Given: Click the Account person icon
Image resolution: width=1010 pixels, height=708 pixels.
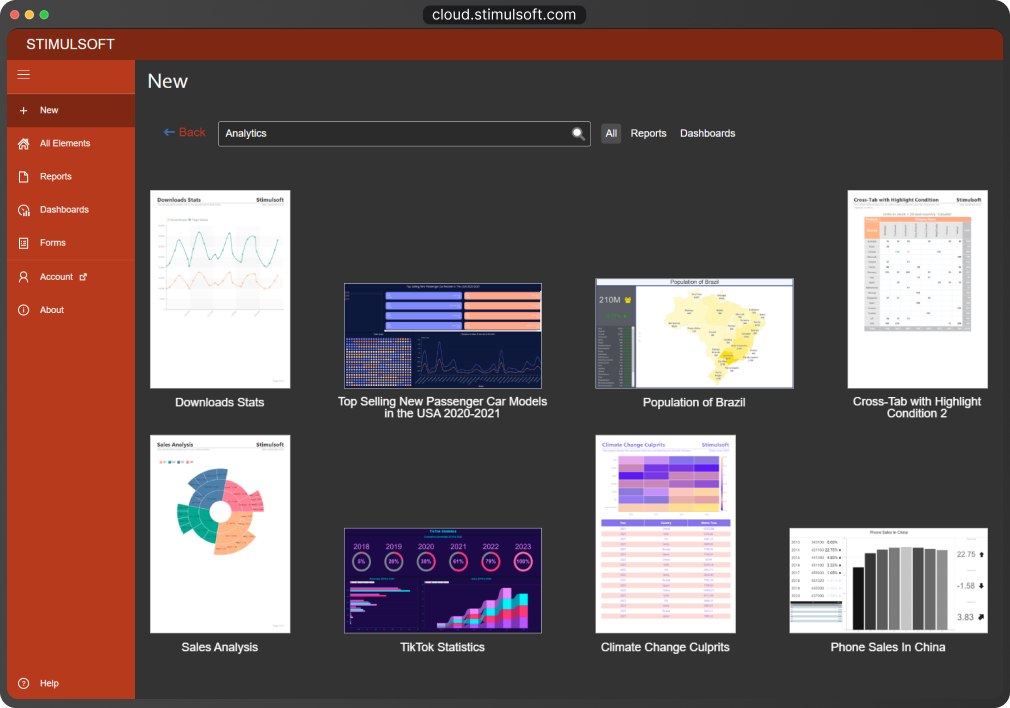Looking at the screenshot, I should tap(24, 277).
